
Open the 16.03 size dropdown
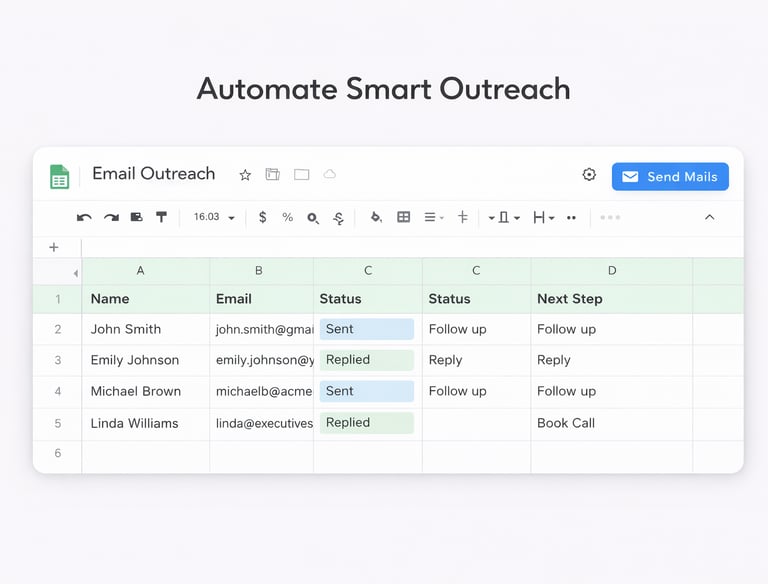pyautogui.click(x=214, y=217)
